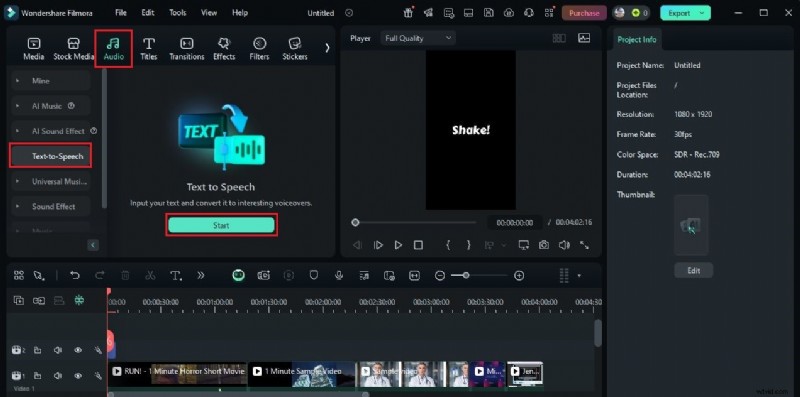
Task: Click the marker shield icon
Action: pyautogui.click(x=314, y=276)
